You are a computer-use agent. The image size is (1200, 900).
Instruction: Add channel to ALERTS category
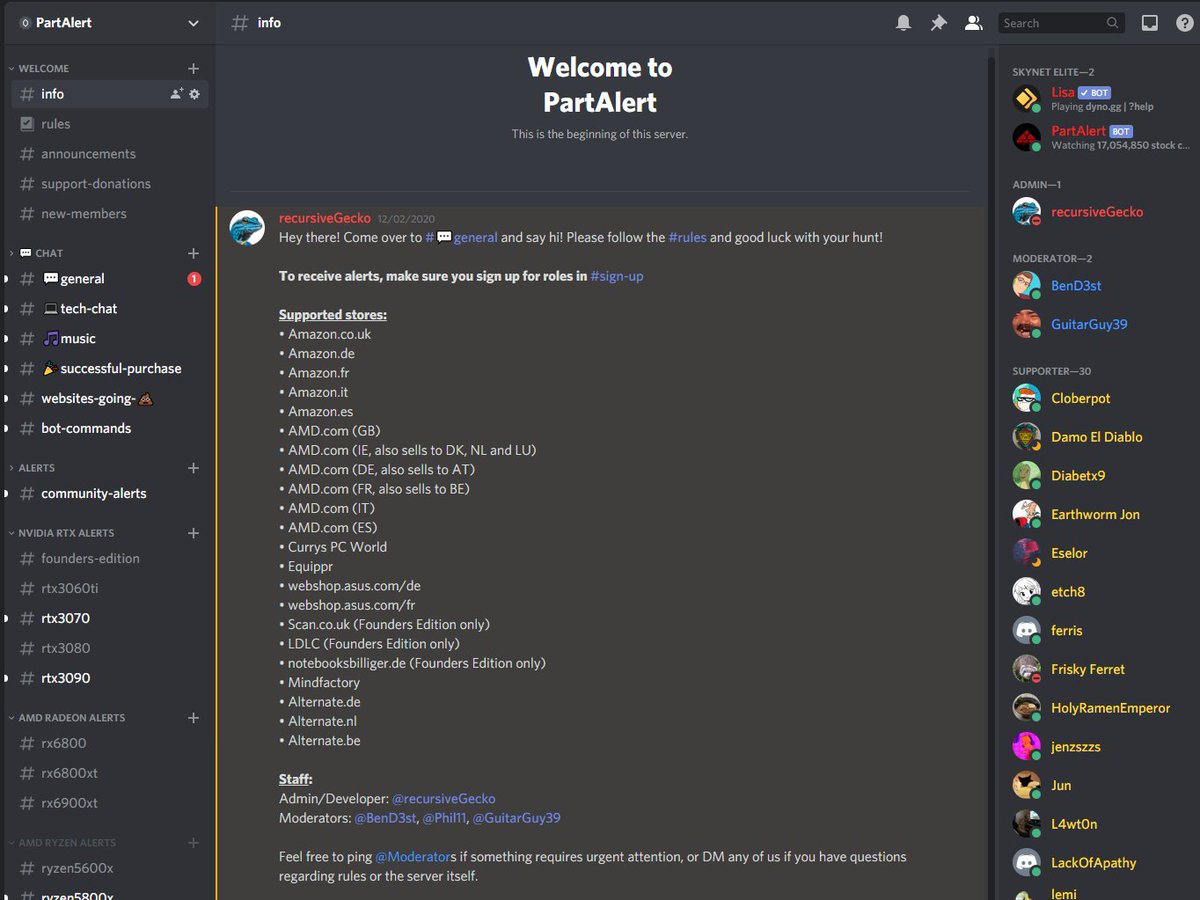pyautogui.click(x=193, y=468)
